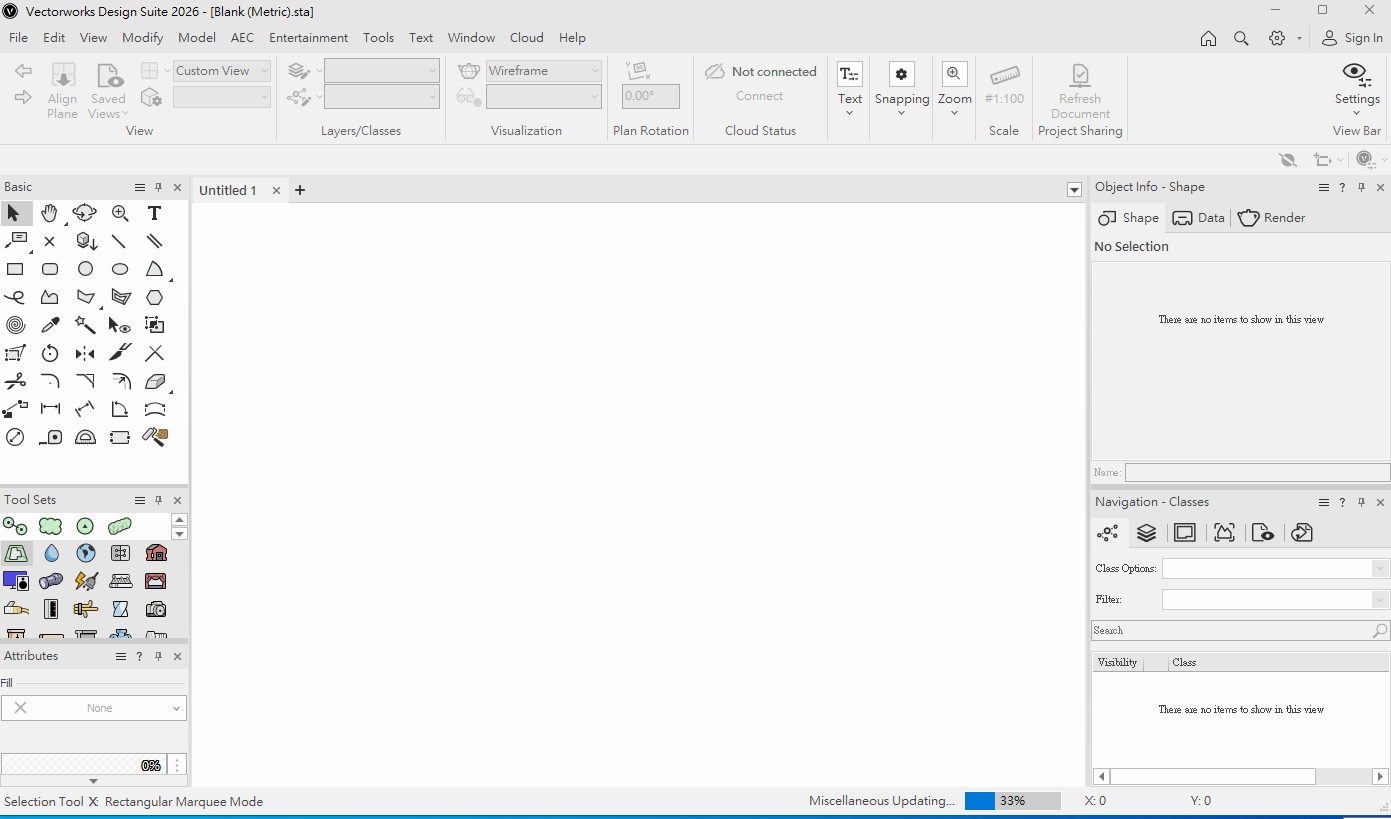The width and height of the screenshot is (1391, 819).
Task: Select the Eyedropper tool
Action: (x=50, y=325)
